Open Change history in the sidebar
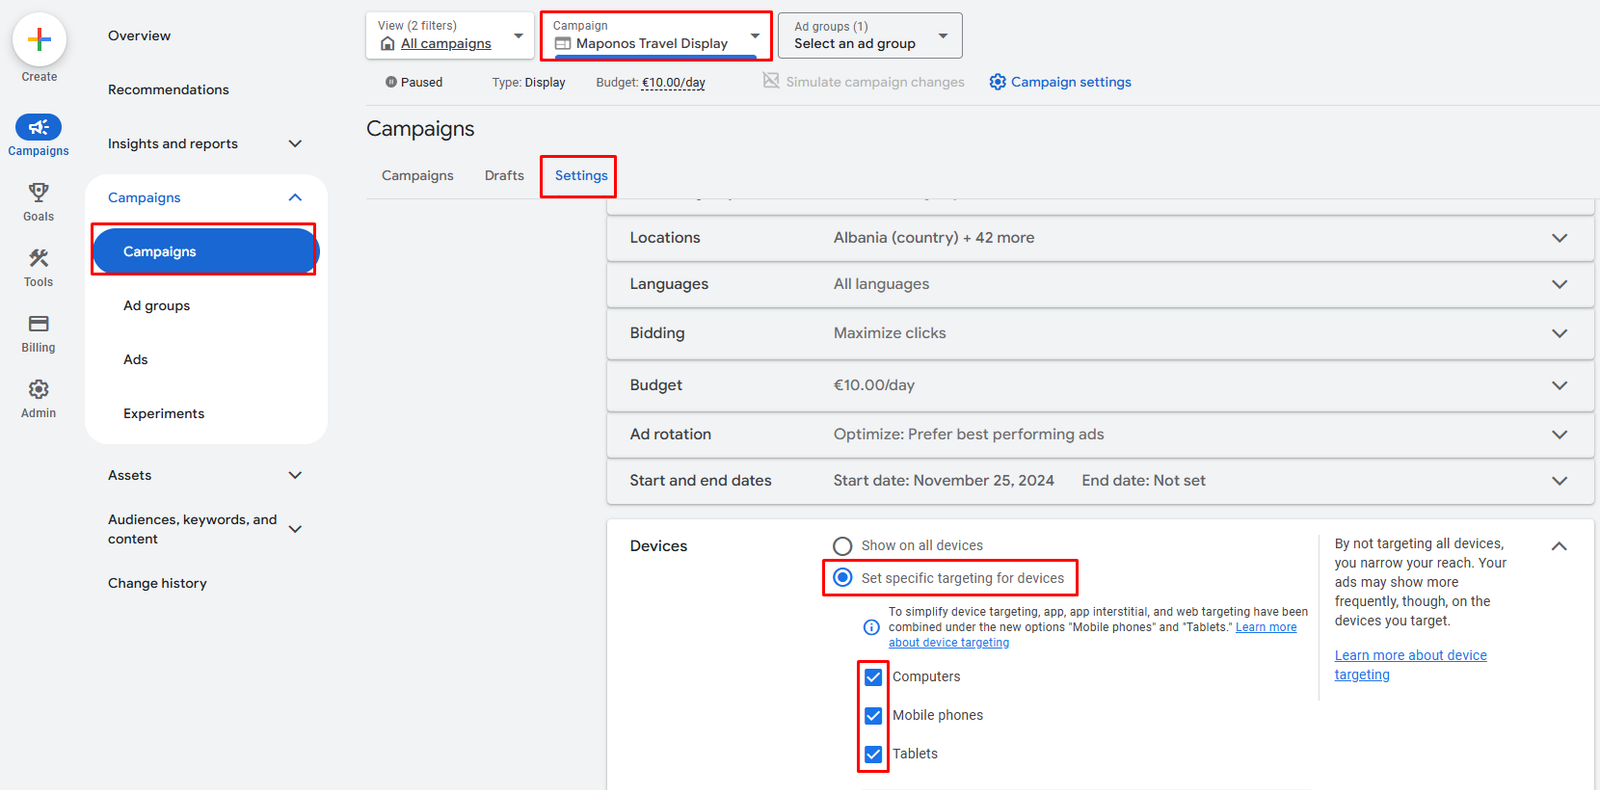1600x790 pixels. click(157, 584)
